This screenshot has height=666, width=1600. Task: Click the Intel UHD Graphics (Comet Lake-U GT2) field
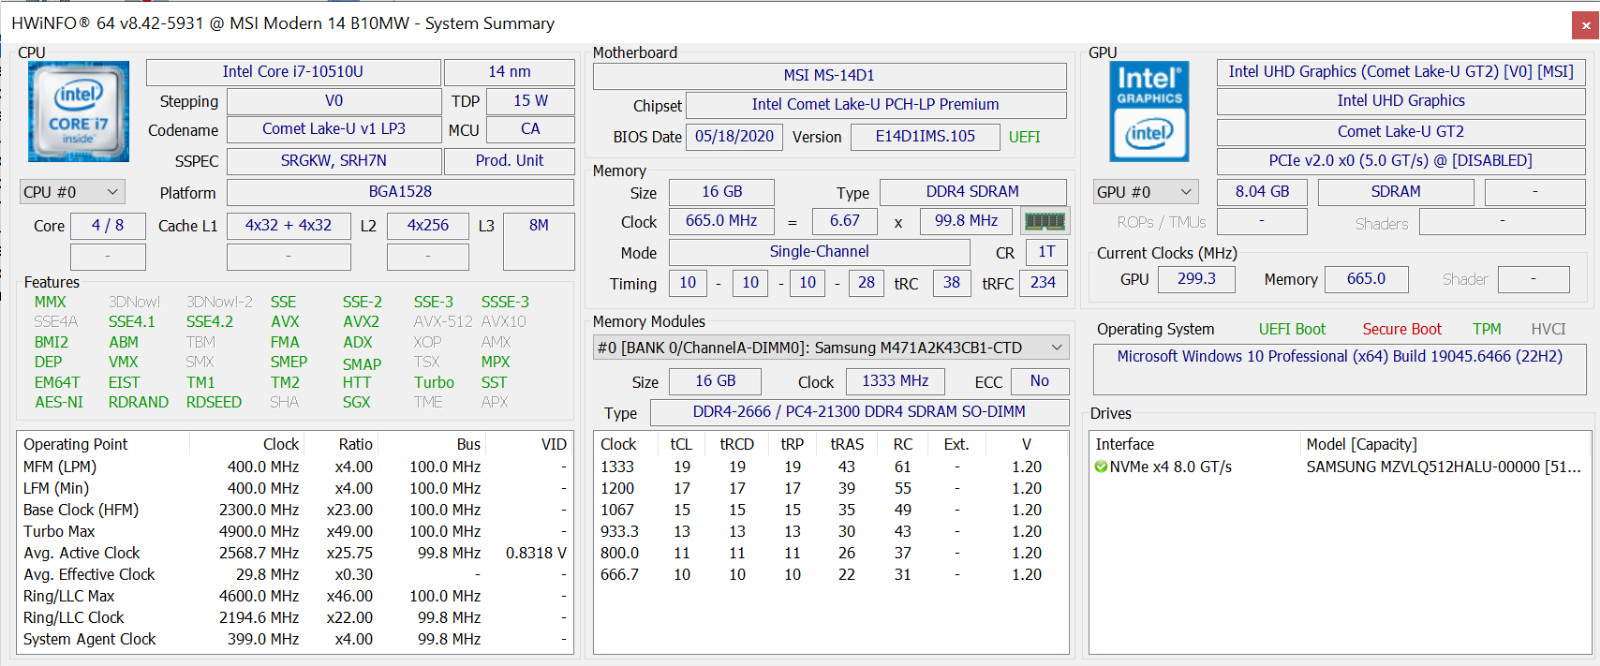[1401, 72]
